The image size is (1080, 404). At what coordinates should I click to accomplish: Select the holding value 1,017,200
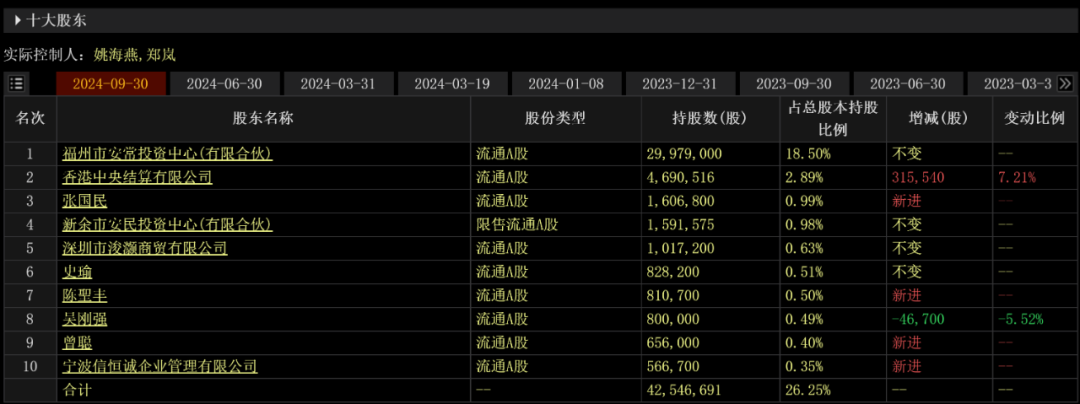pyautogui.click(x=681, y=248)
